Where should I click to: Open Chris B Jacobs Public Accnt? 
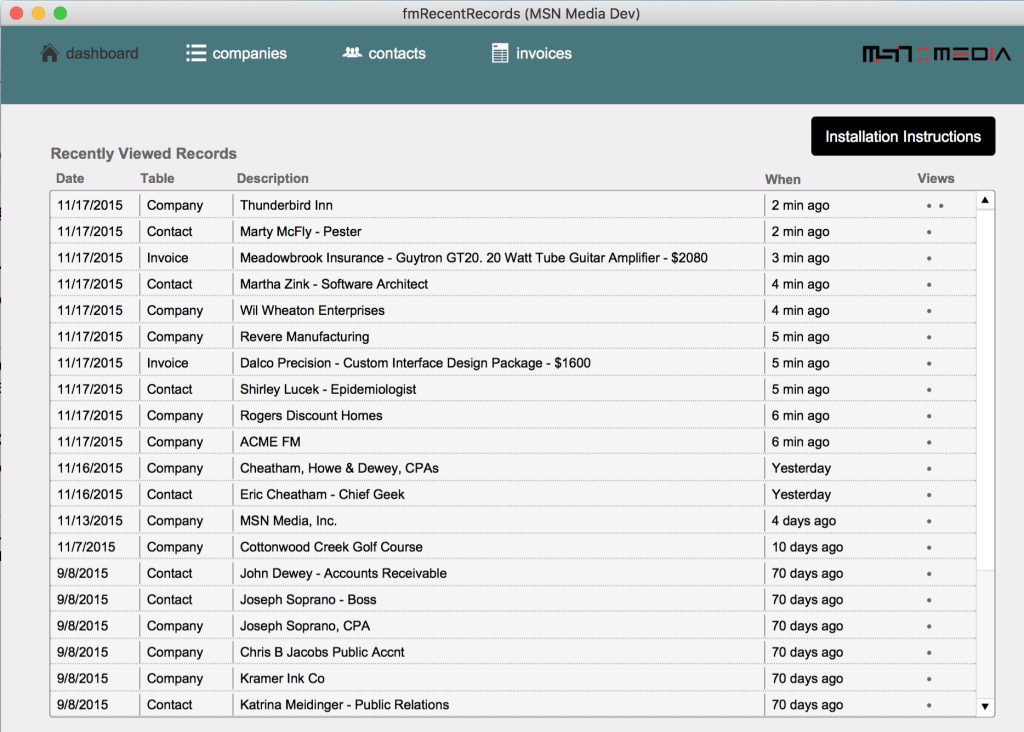point(513,652)
